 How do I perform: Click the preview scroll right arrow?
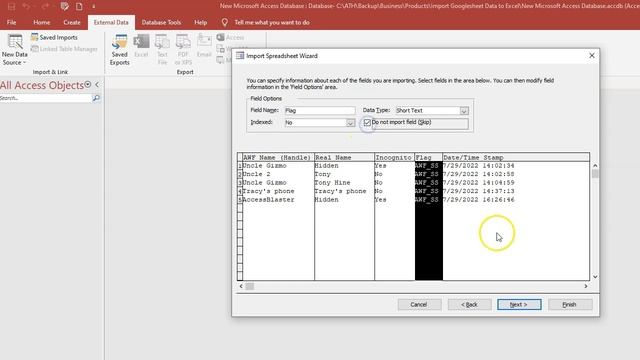point(586,286)
